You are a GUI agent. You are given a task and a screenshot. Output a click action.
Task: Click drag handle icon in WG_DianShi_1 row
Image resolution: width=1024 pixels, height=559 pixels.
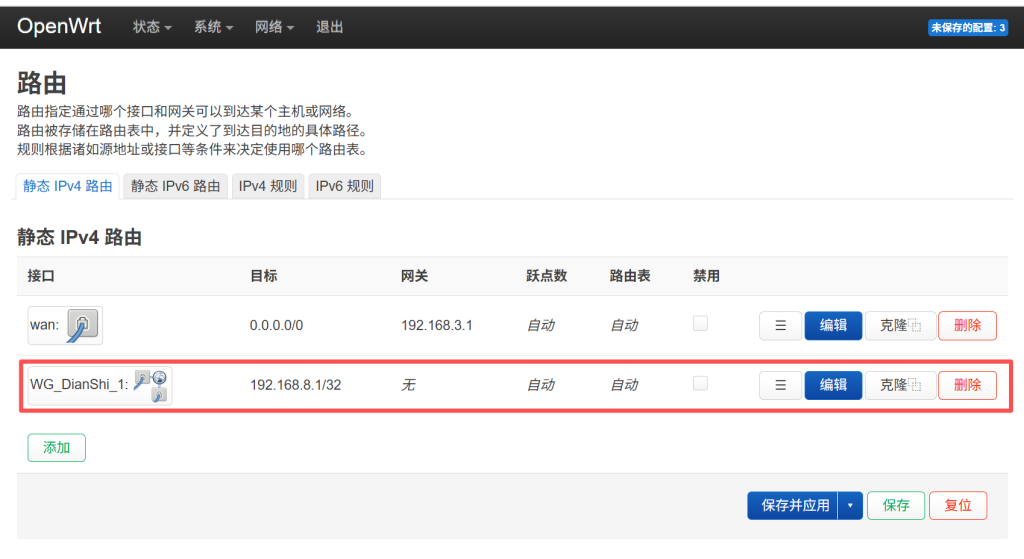coord(780,385)
